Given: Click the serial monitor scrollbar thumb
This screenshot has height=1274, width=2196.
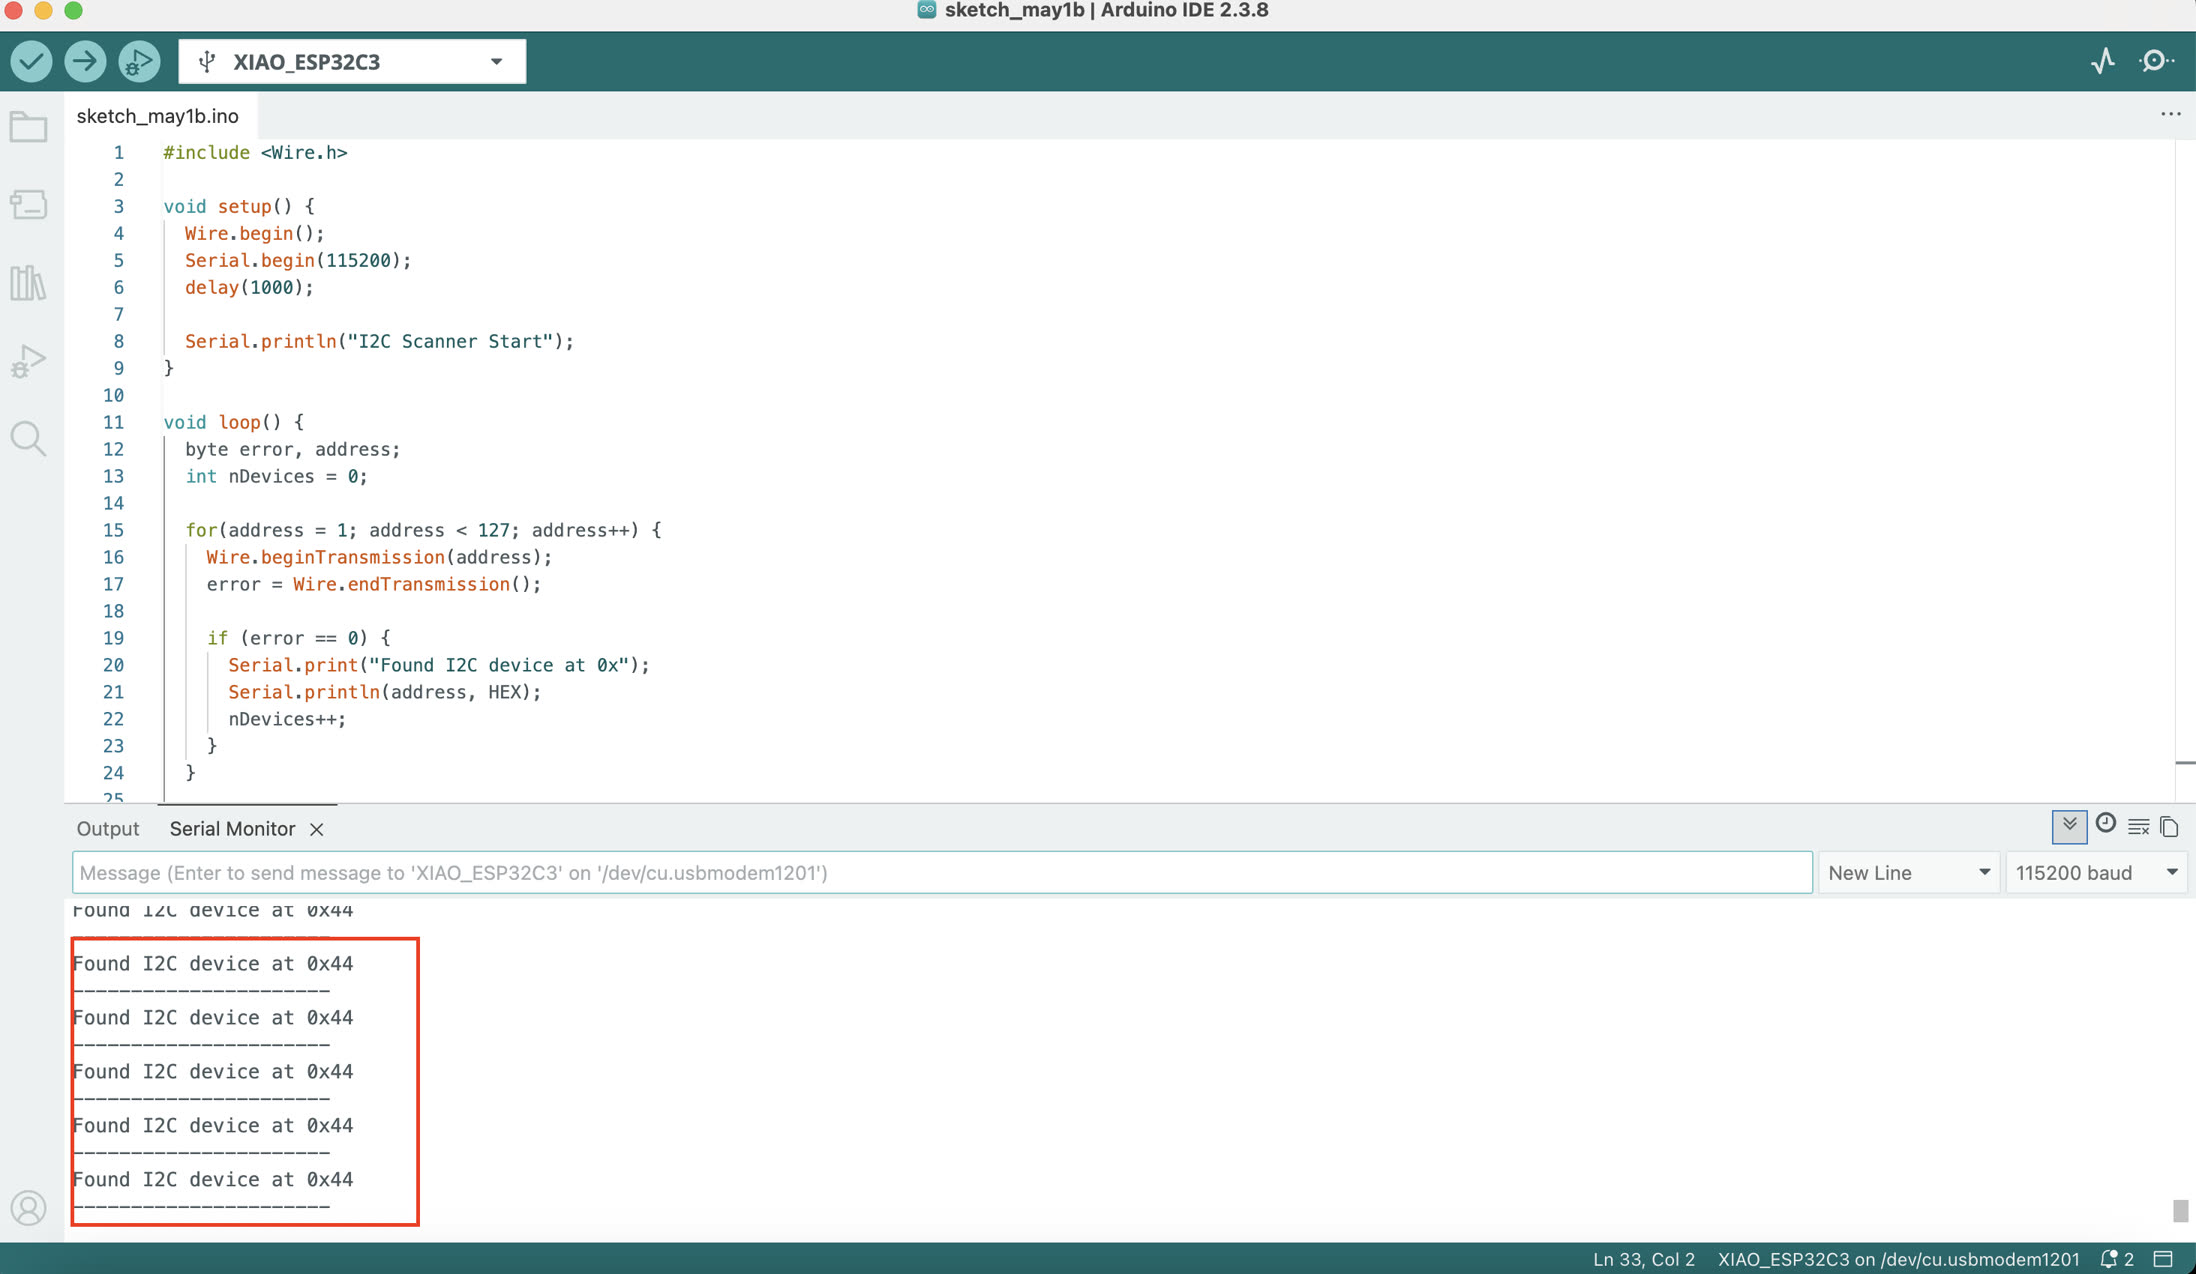Looking at the screenshot, I should click(x=2180, y=1210).
